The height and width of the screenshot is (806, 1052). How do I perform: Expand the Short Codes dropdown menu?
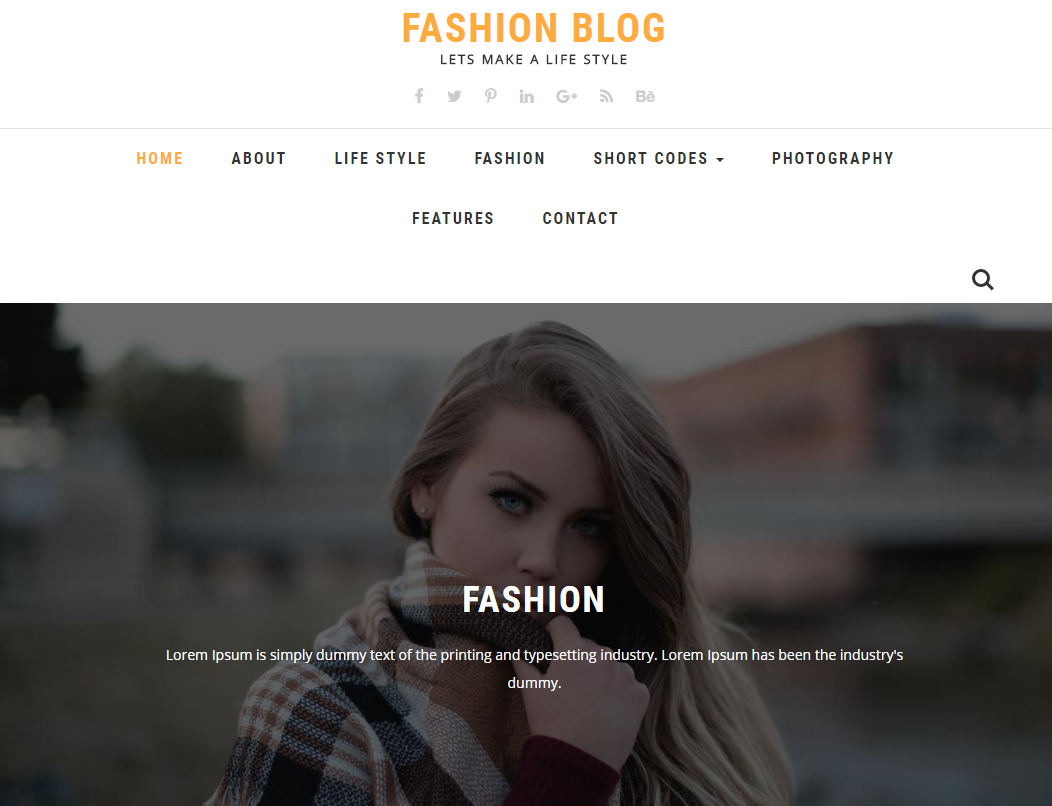pyautogui.click(x=658, y=158)
